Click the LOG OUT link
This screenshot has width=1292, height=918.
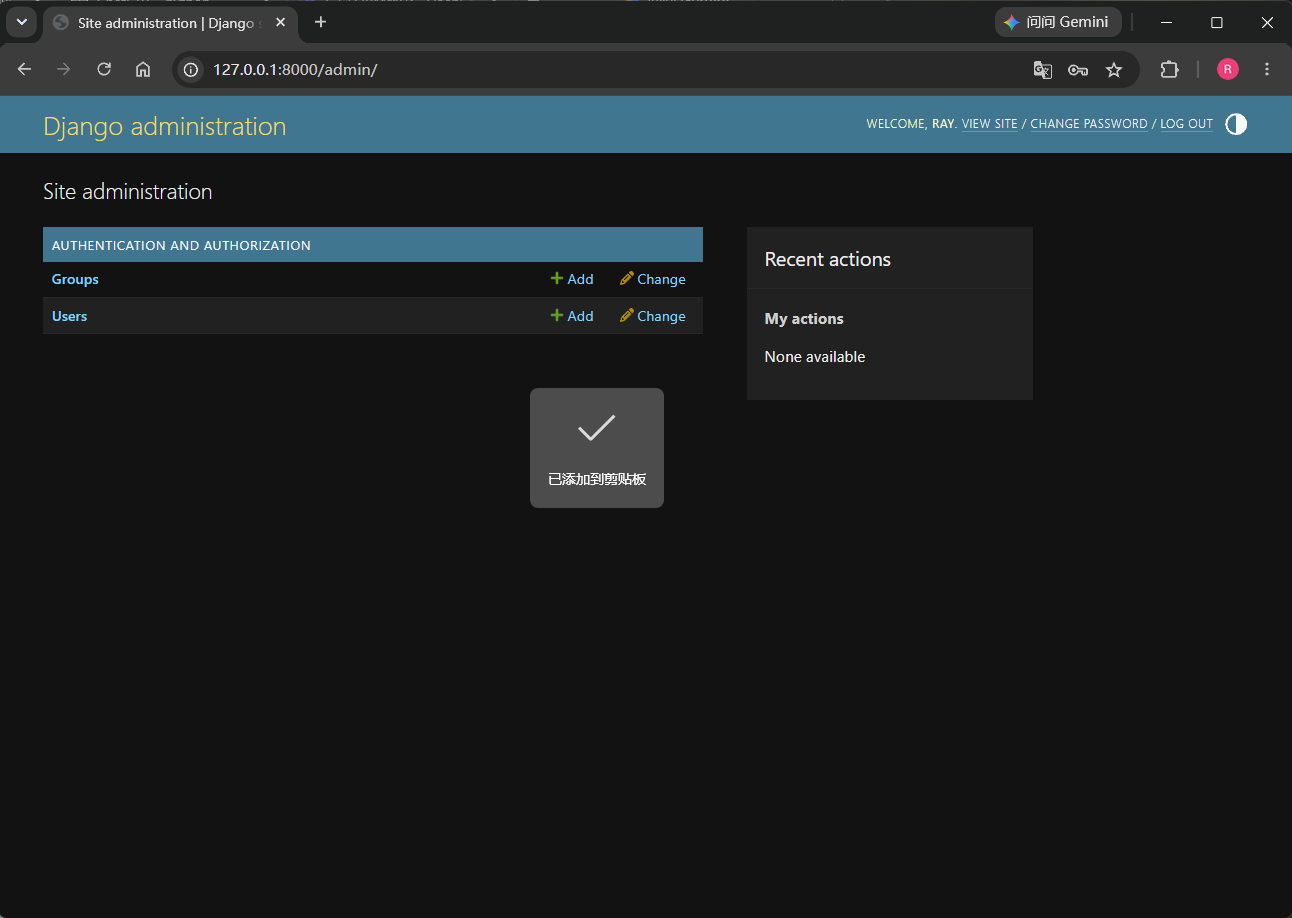[1186, 124]
